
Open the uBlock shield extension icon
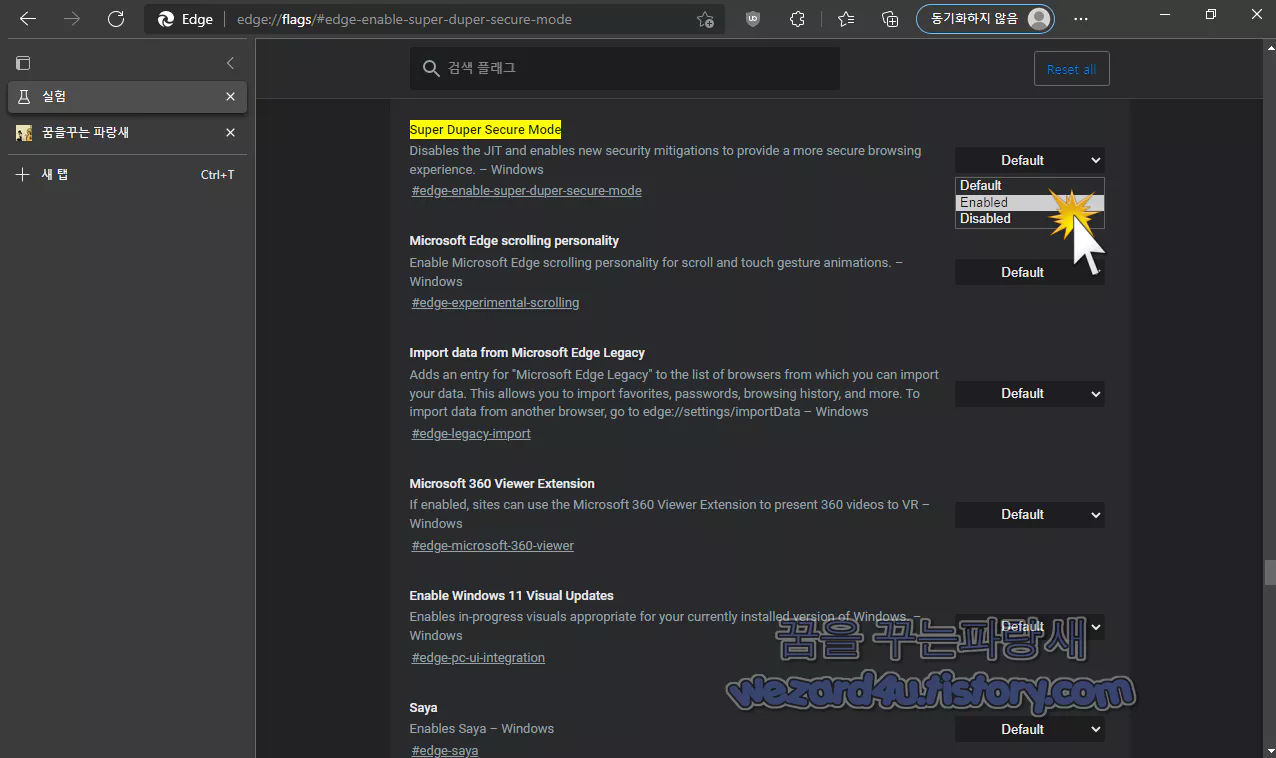click(x=754, y=19)
